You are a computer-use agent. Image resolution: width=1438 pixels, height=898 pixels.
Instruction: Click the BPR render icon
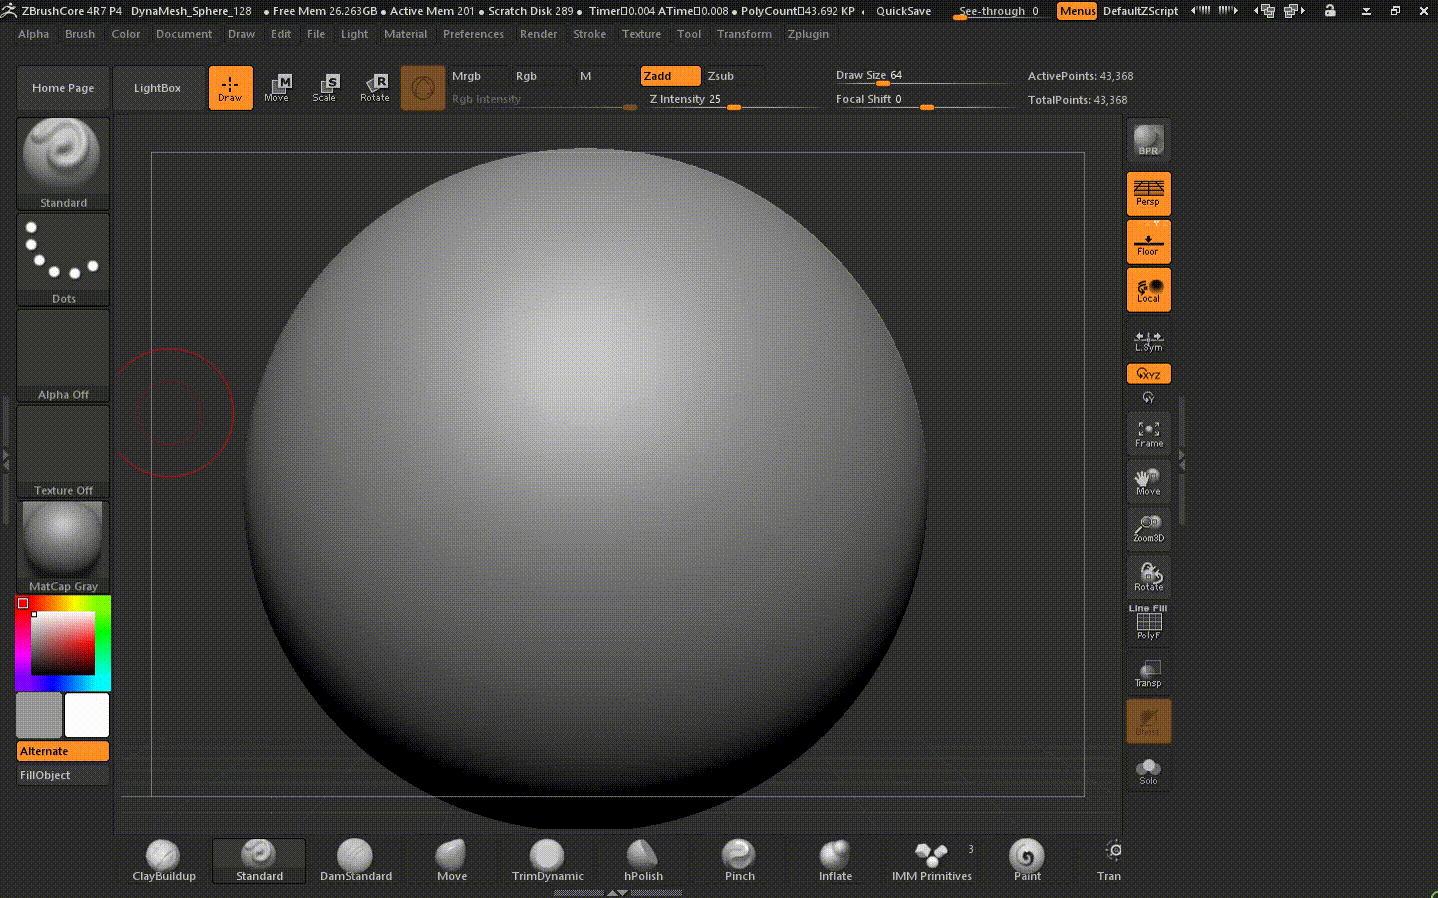[x=1148, y=141]
